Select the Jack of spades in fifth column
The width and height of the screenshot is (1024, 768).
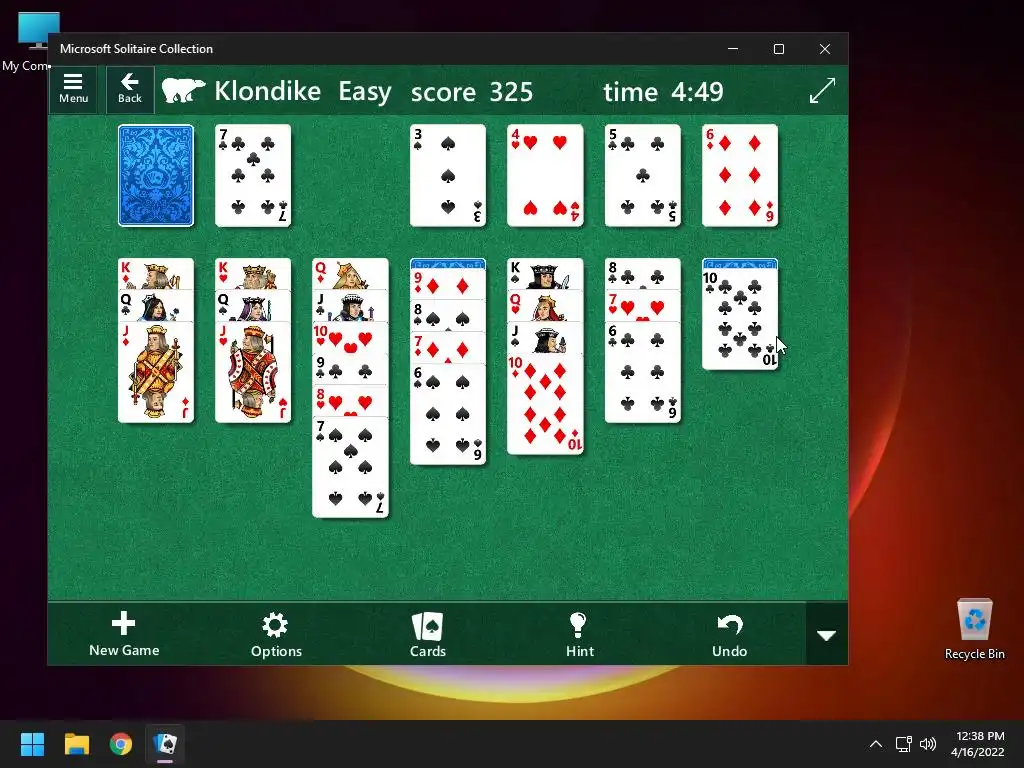click(545, 338)
